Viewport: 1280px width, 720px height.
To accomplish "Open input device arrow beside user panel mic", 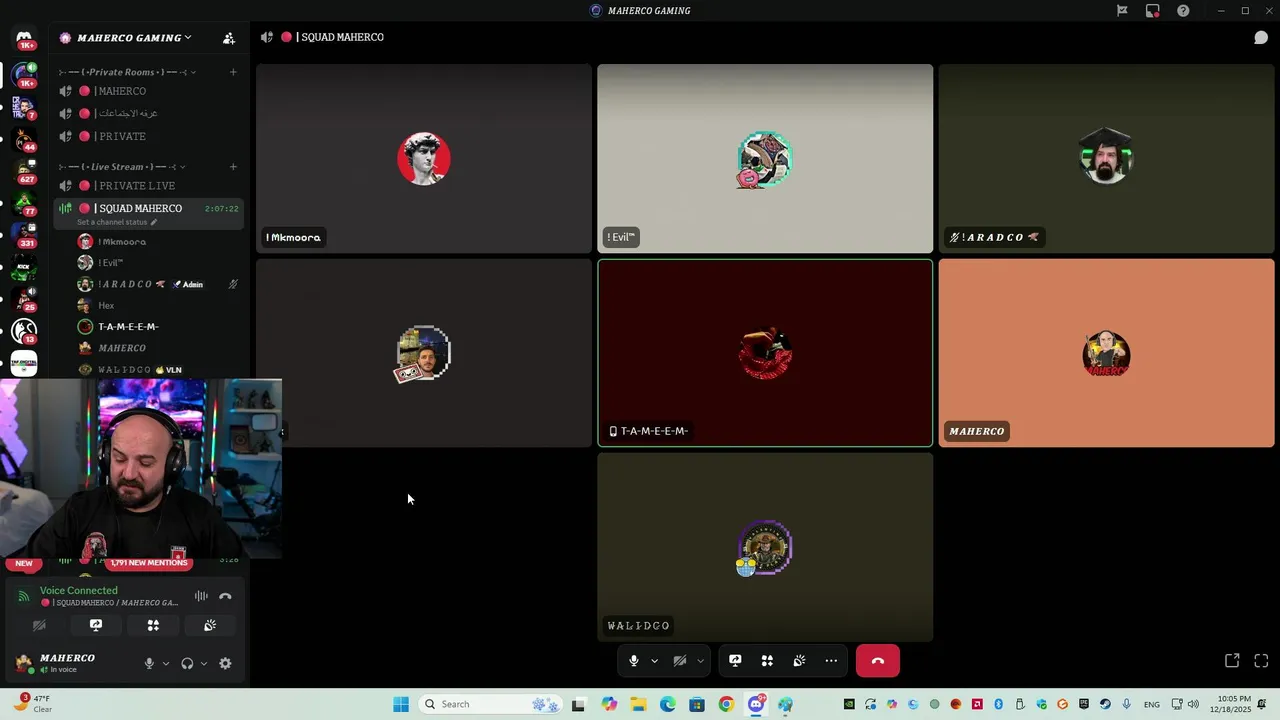I will click(166, 663).
